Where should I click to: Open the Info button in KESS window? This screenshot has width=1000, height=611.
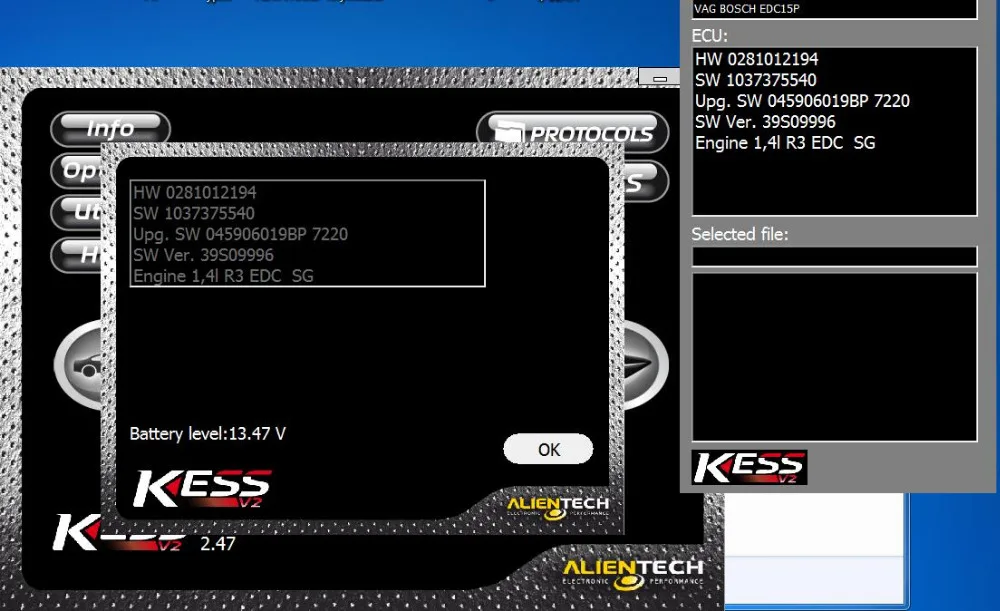pyautogui.click(x=110, y=128)
